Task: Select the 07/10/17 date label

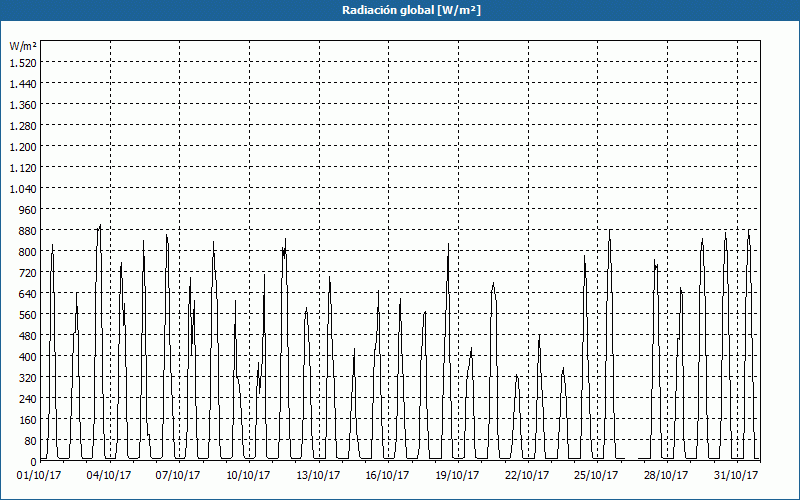Action: click(178, 476)
